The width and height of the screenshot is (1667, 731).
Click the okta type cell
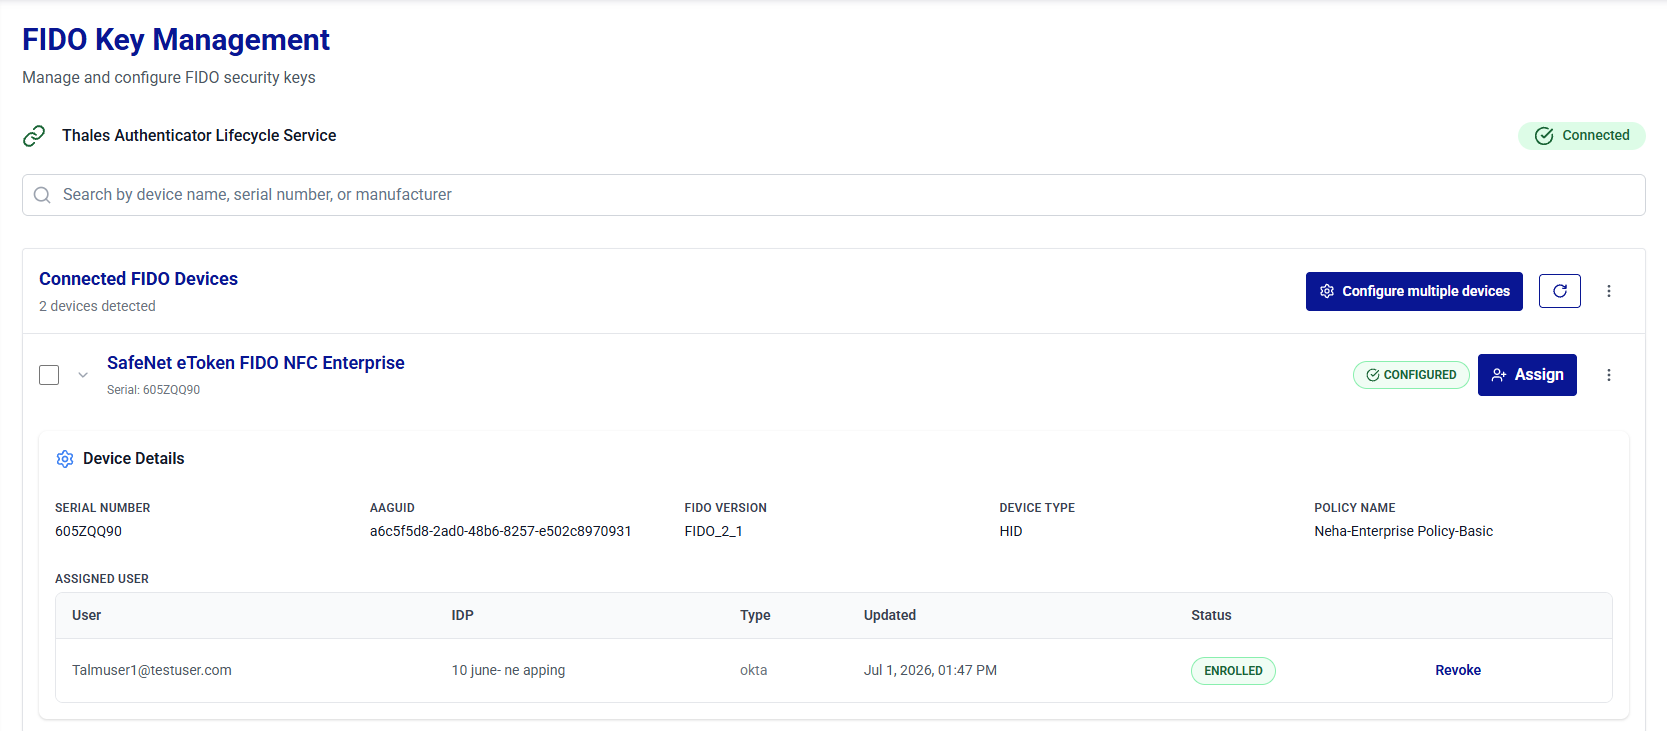click(x=753, y=670)
